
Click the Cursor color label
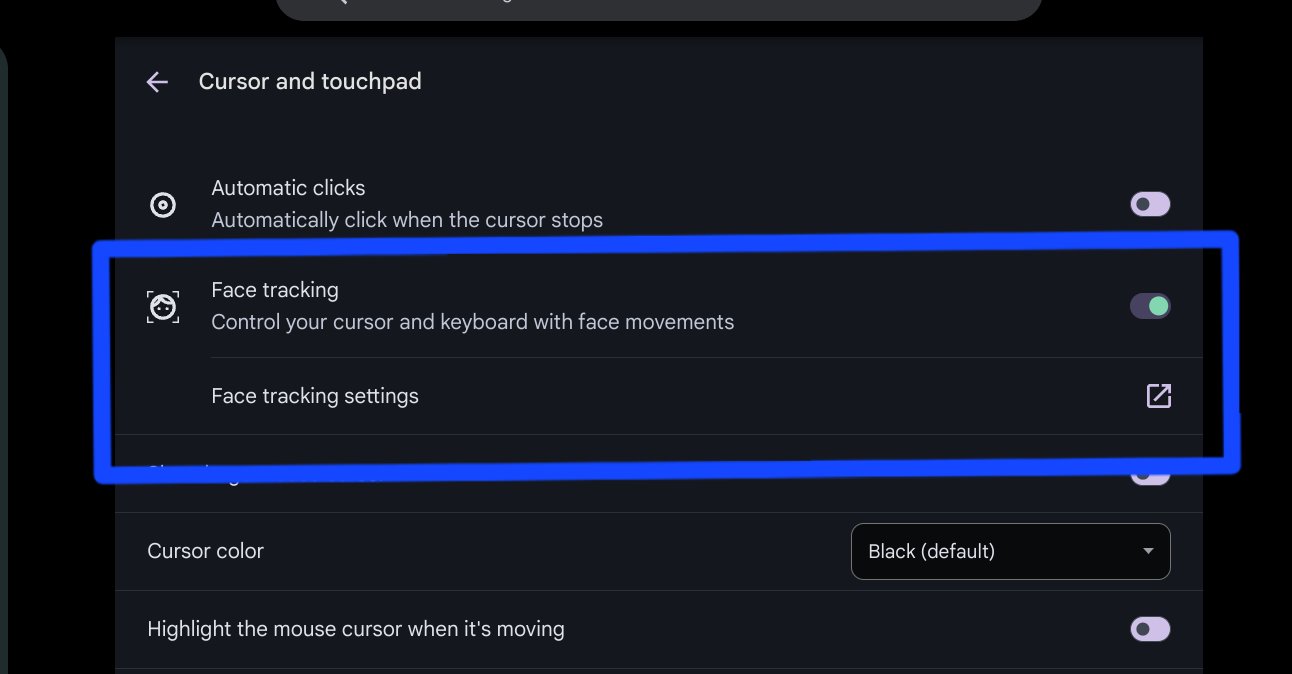point(205,551)
